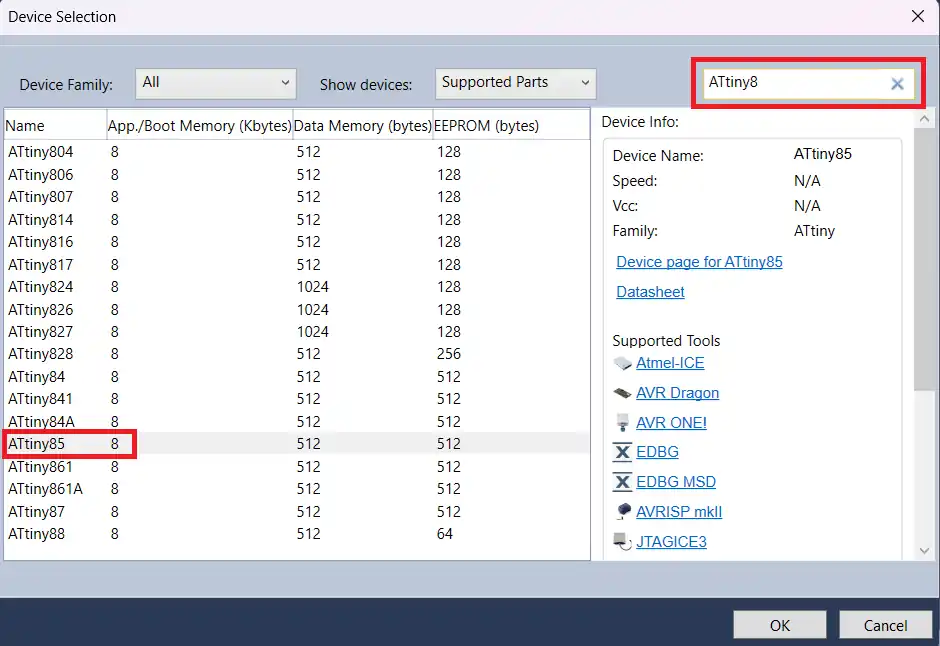Image resolution: width=940 pixels, height=646 pixels.
Task: Click Device Info scrollbar up arrow
Action: (924, 119)
